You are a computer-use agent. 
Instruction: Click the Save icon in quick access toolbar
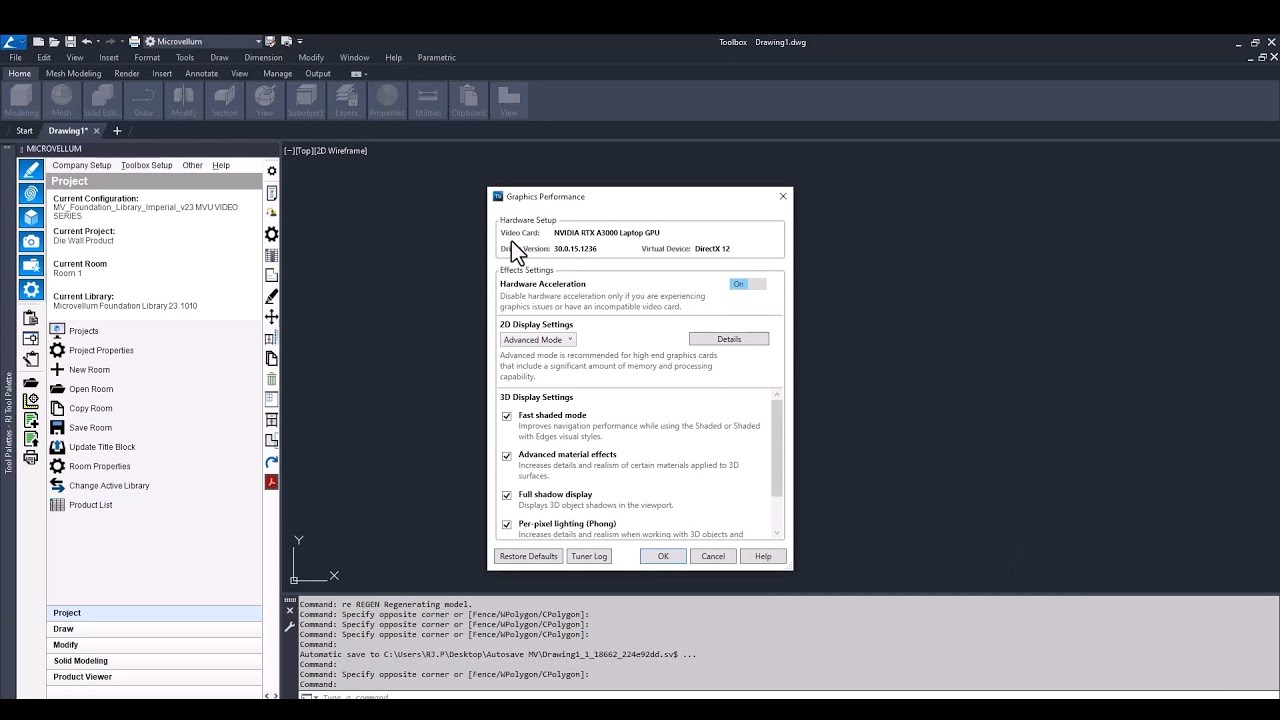click(70, 41)
